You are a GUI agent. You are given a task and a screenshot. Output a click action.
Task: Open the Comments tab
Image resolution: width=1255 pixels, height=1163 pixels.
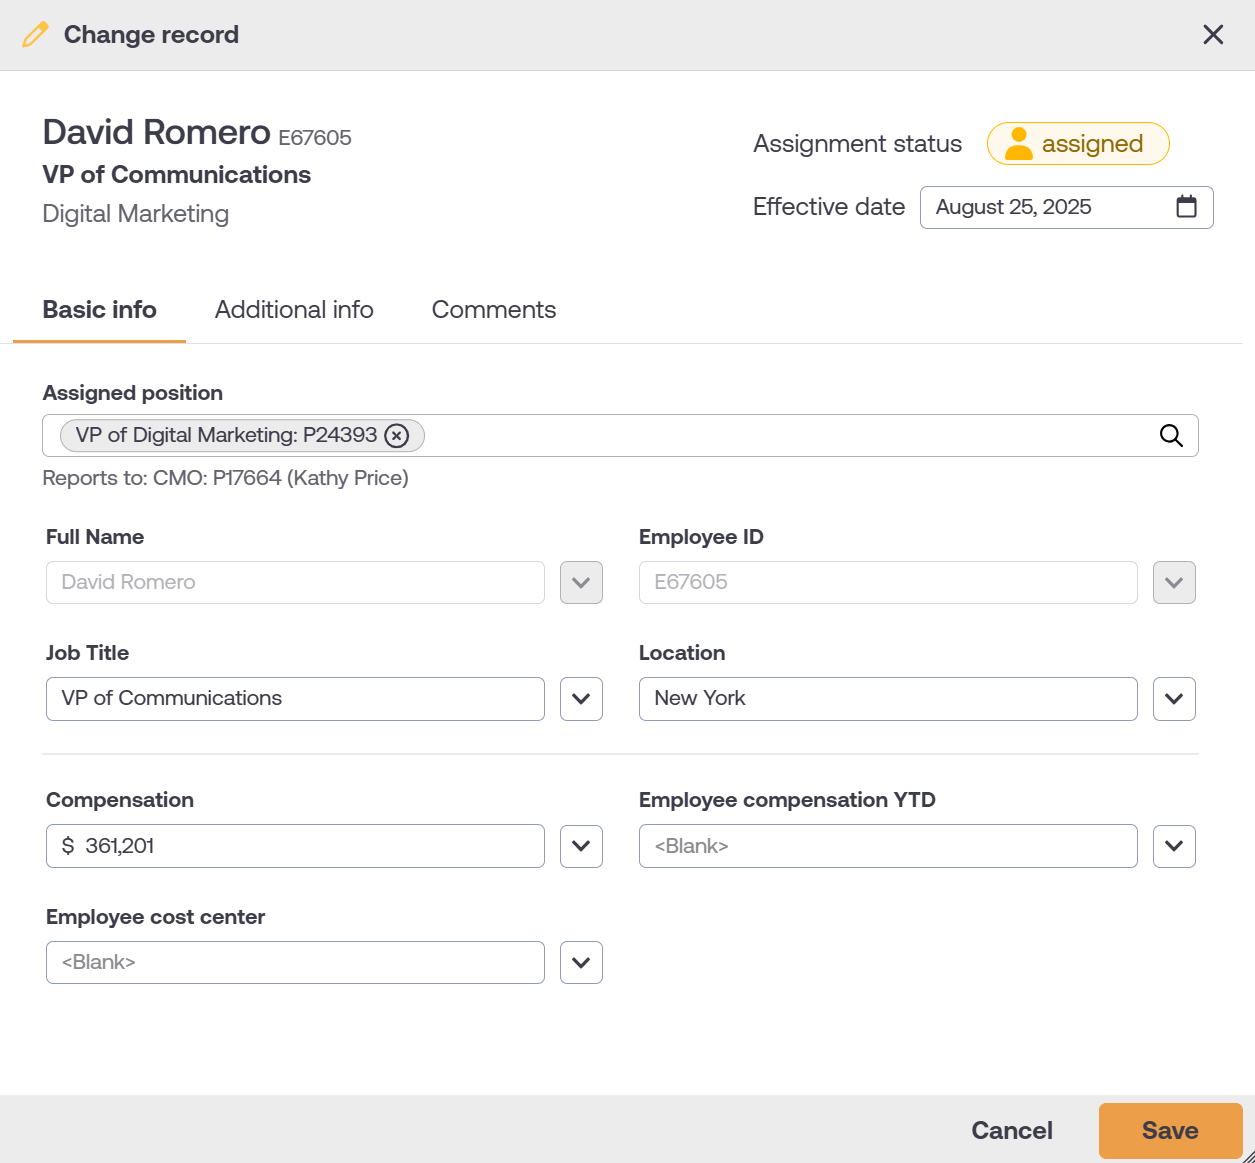coord(493,310)
